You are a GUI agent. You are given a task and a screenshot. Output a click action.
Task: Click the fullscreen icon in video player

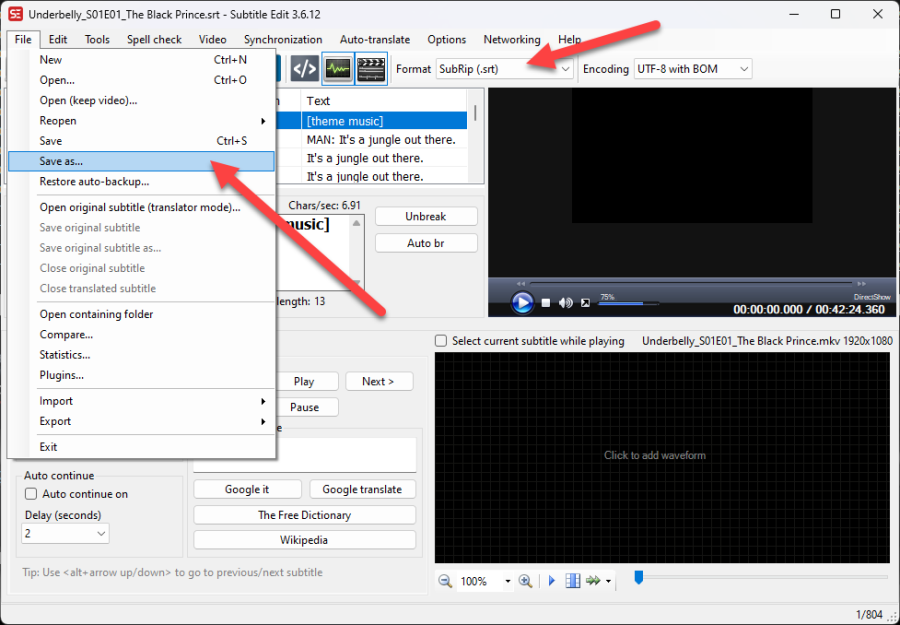coord(584,303)
